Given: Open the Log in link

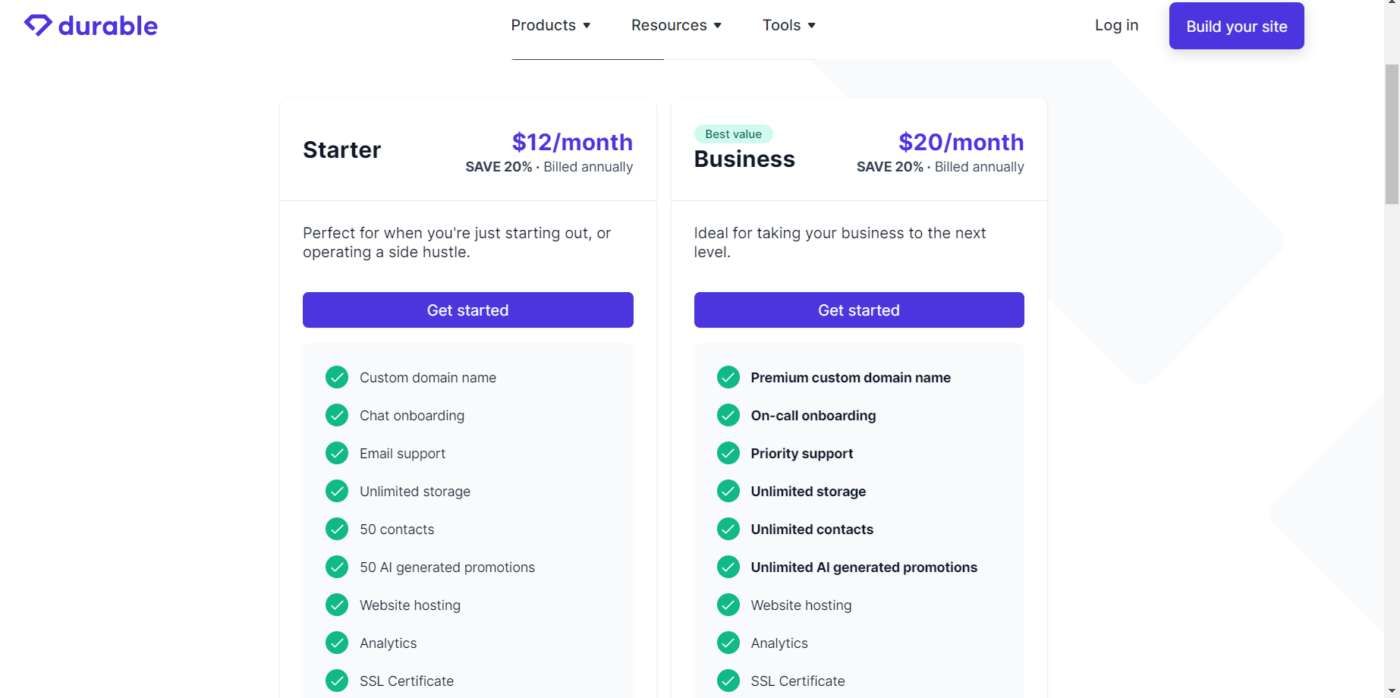Looking at the screenshot, I should [x=1116, y=25].
